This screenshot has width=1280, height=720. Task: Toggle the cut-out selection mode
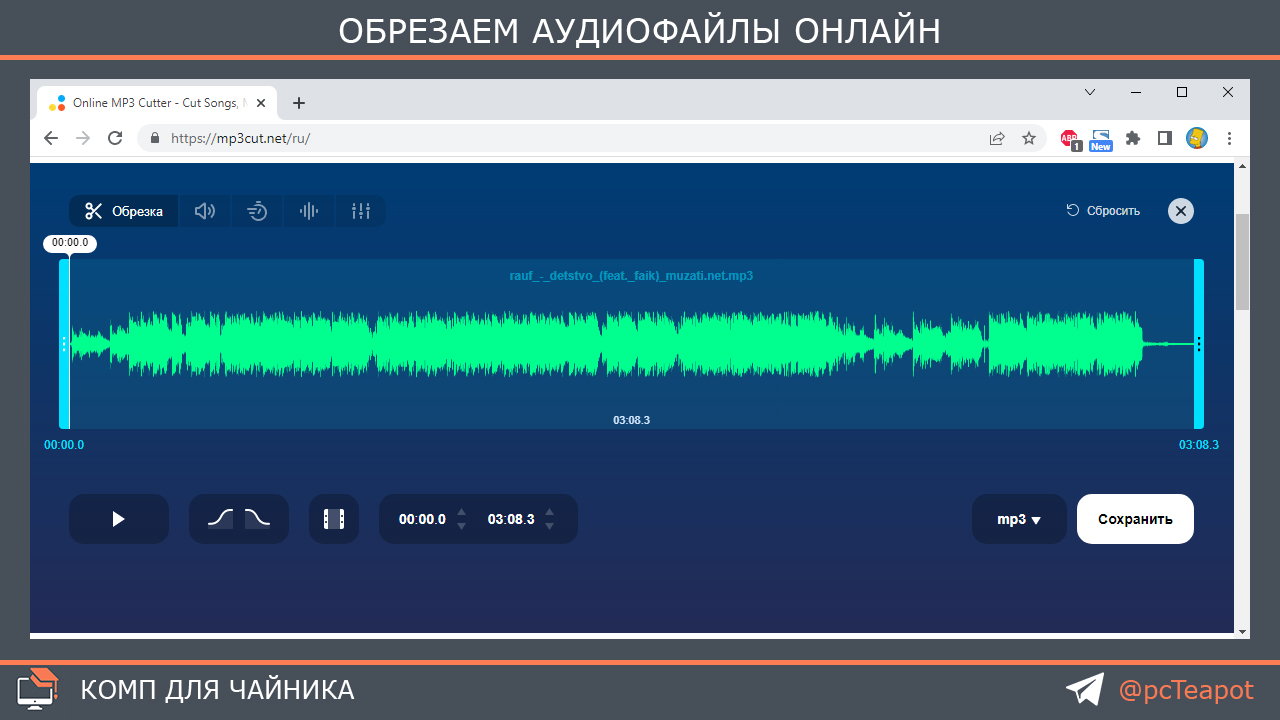point(334,519)
